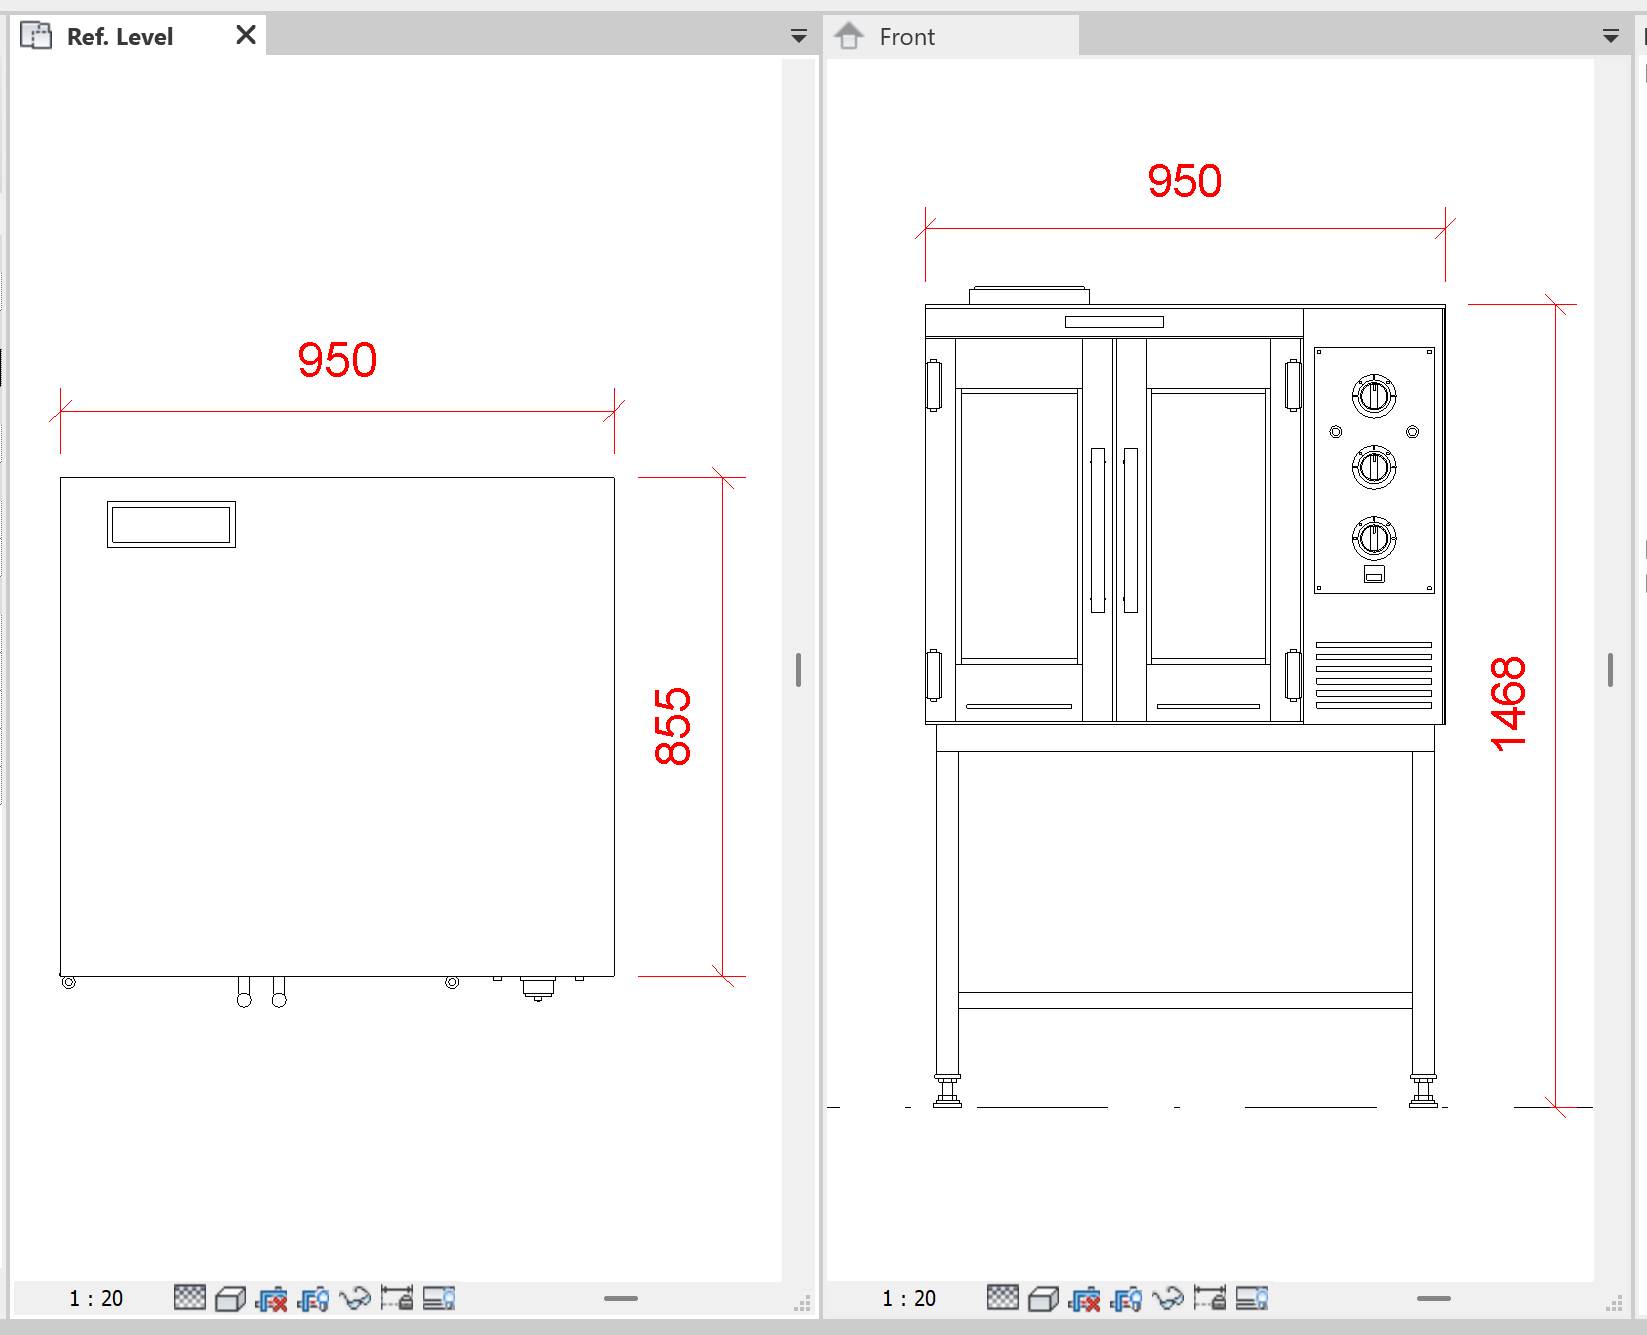Screen dimensions: 1647x1335
Task: Open Preview Visibility in Front view
Action: point(1252,1298)
